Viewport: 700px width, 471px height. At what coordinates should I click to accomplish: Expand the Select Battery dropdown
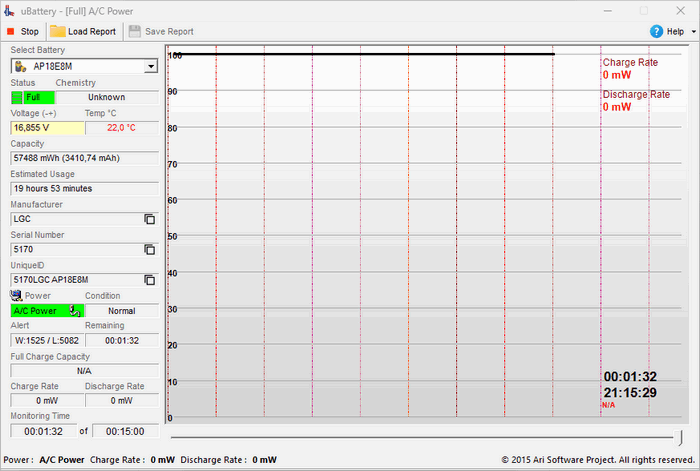(150, 67)
